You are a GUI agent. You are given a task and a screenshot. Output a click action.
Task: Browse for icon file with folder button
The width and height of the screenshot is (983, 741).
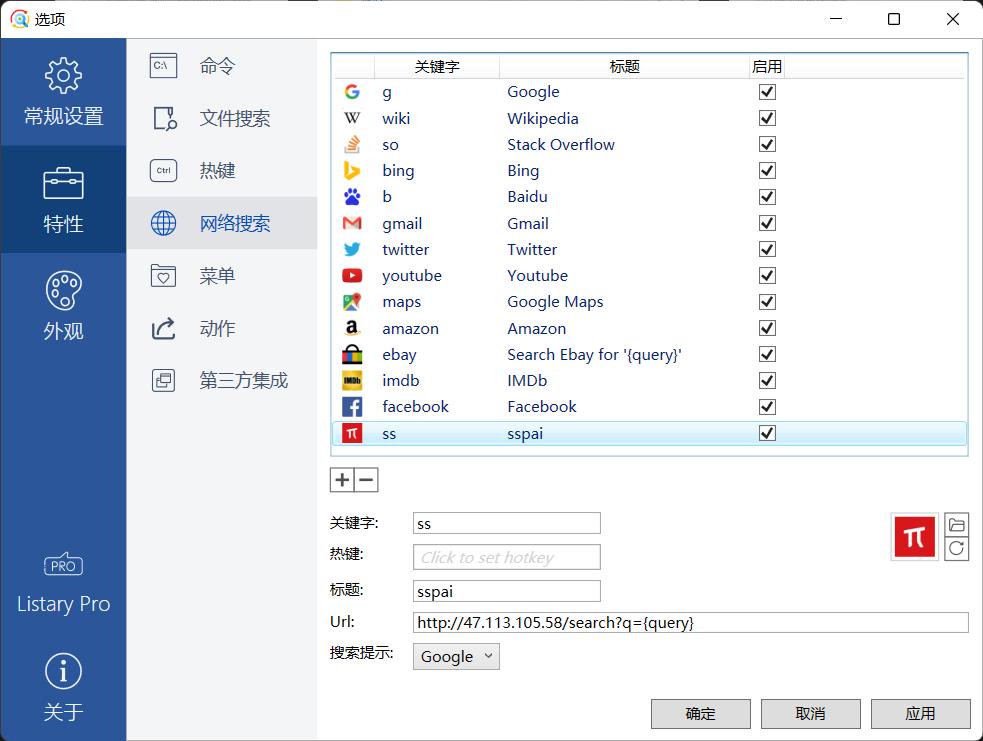(x=957, y=525)
